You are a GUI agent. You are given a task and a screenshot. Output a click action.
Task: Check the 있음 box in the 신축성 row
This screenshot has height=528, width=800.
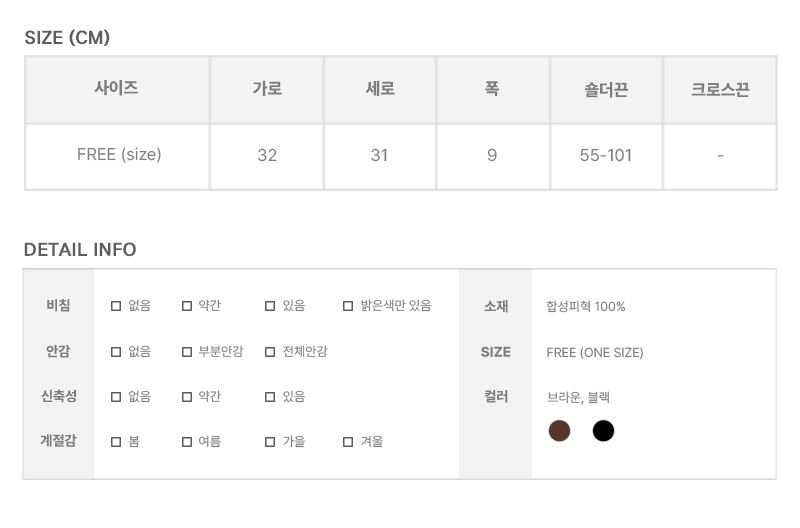coord(270,397)
